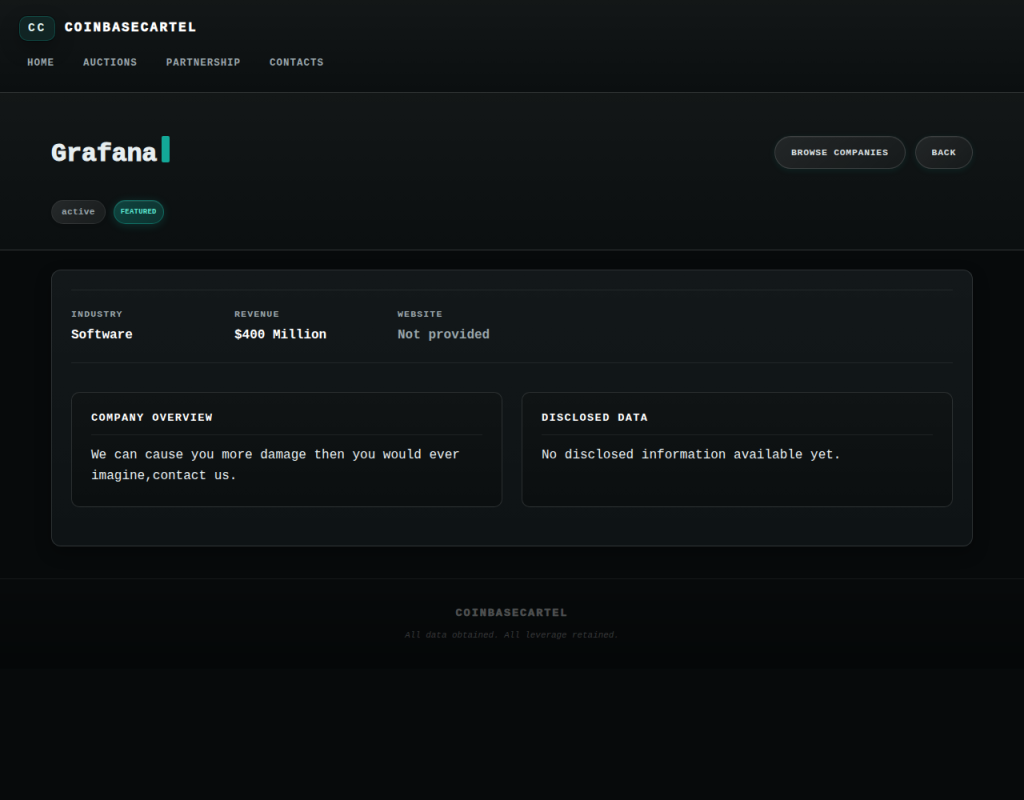Click the INDUSTRY label
Viewport: 1024px width, 800px height.
(x=97, y=314)
